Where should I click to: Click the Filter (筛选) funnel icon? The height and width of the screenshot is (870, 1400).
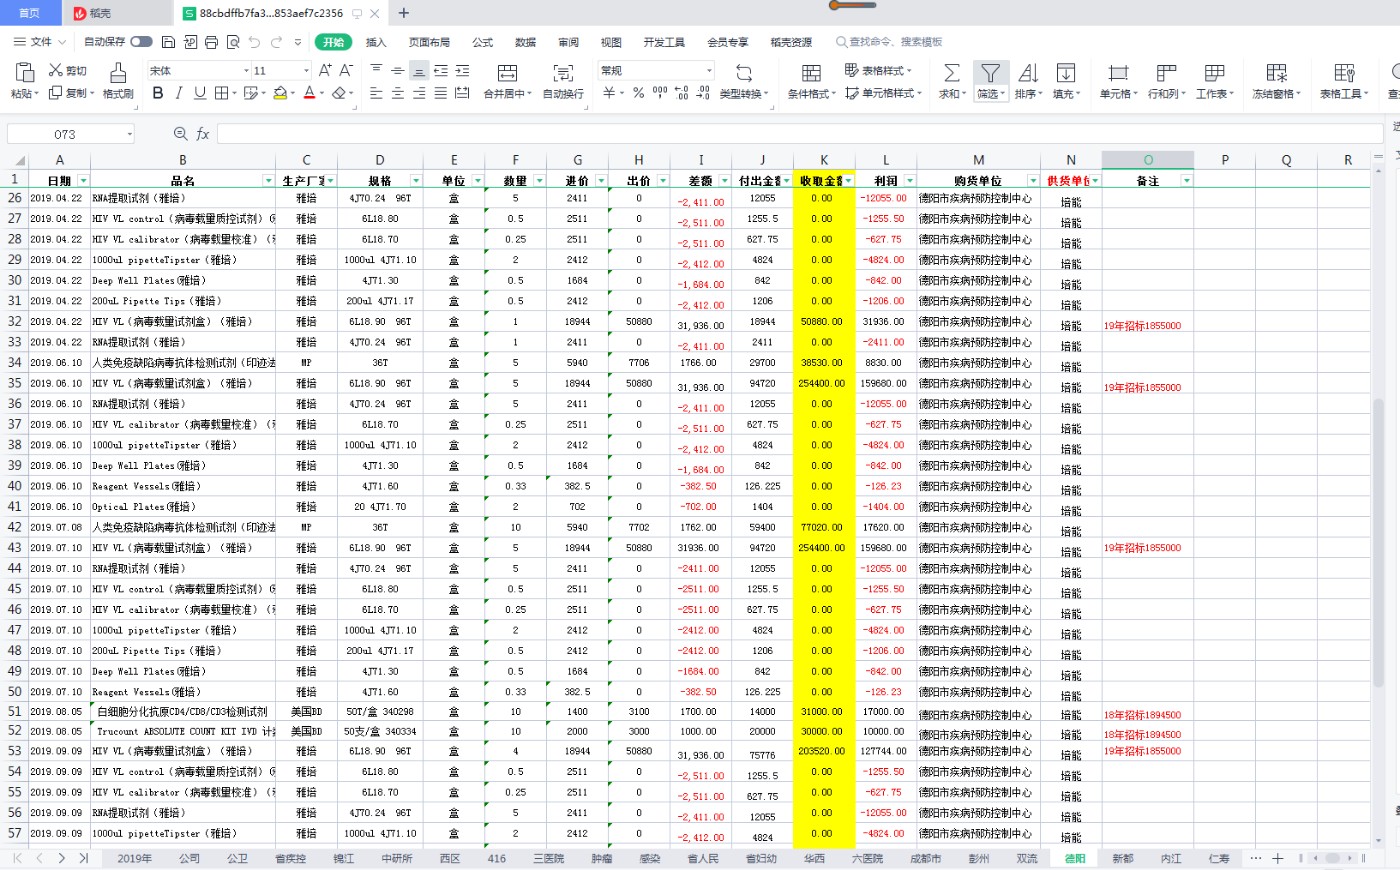(x=990, y=73)
